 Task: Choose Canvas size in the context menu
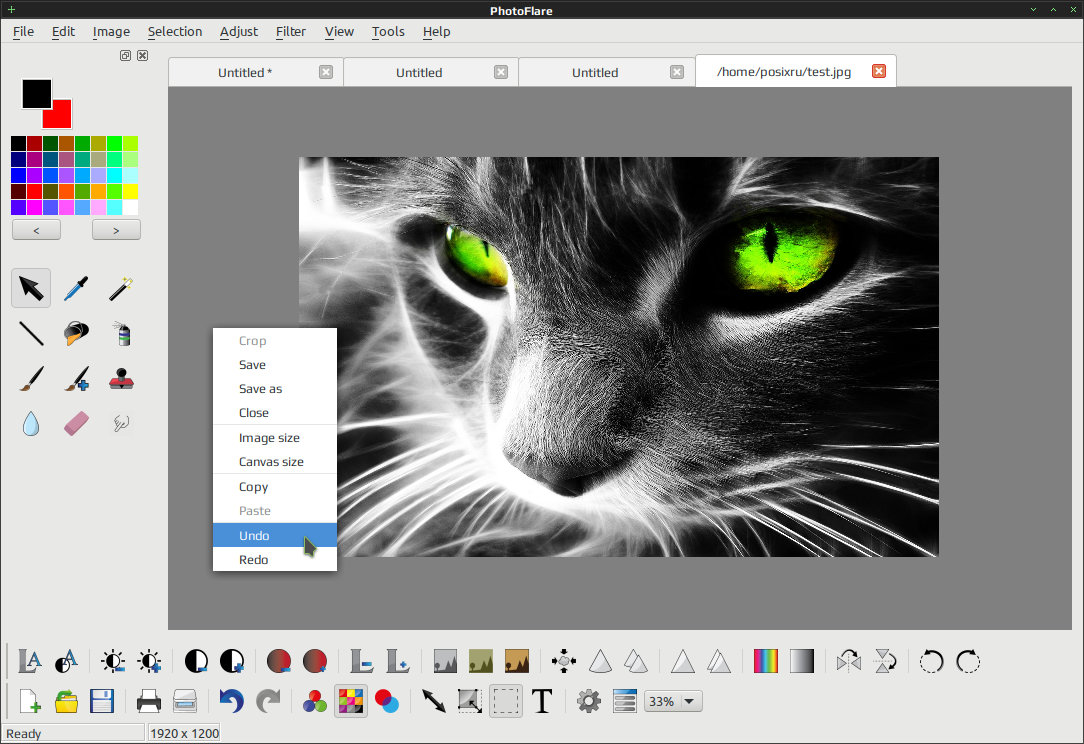tap(274, 461)
